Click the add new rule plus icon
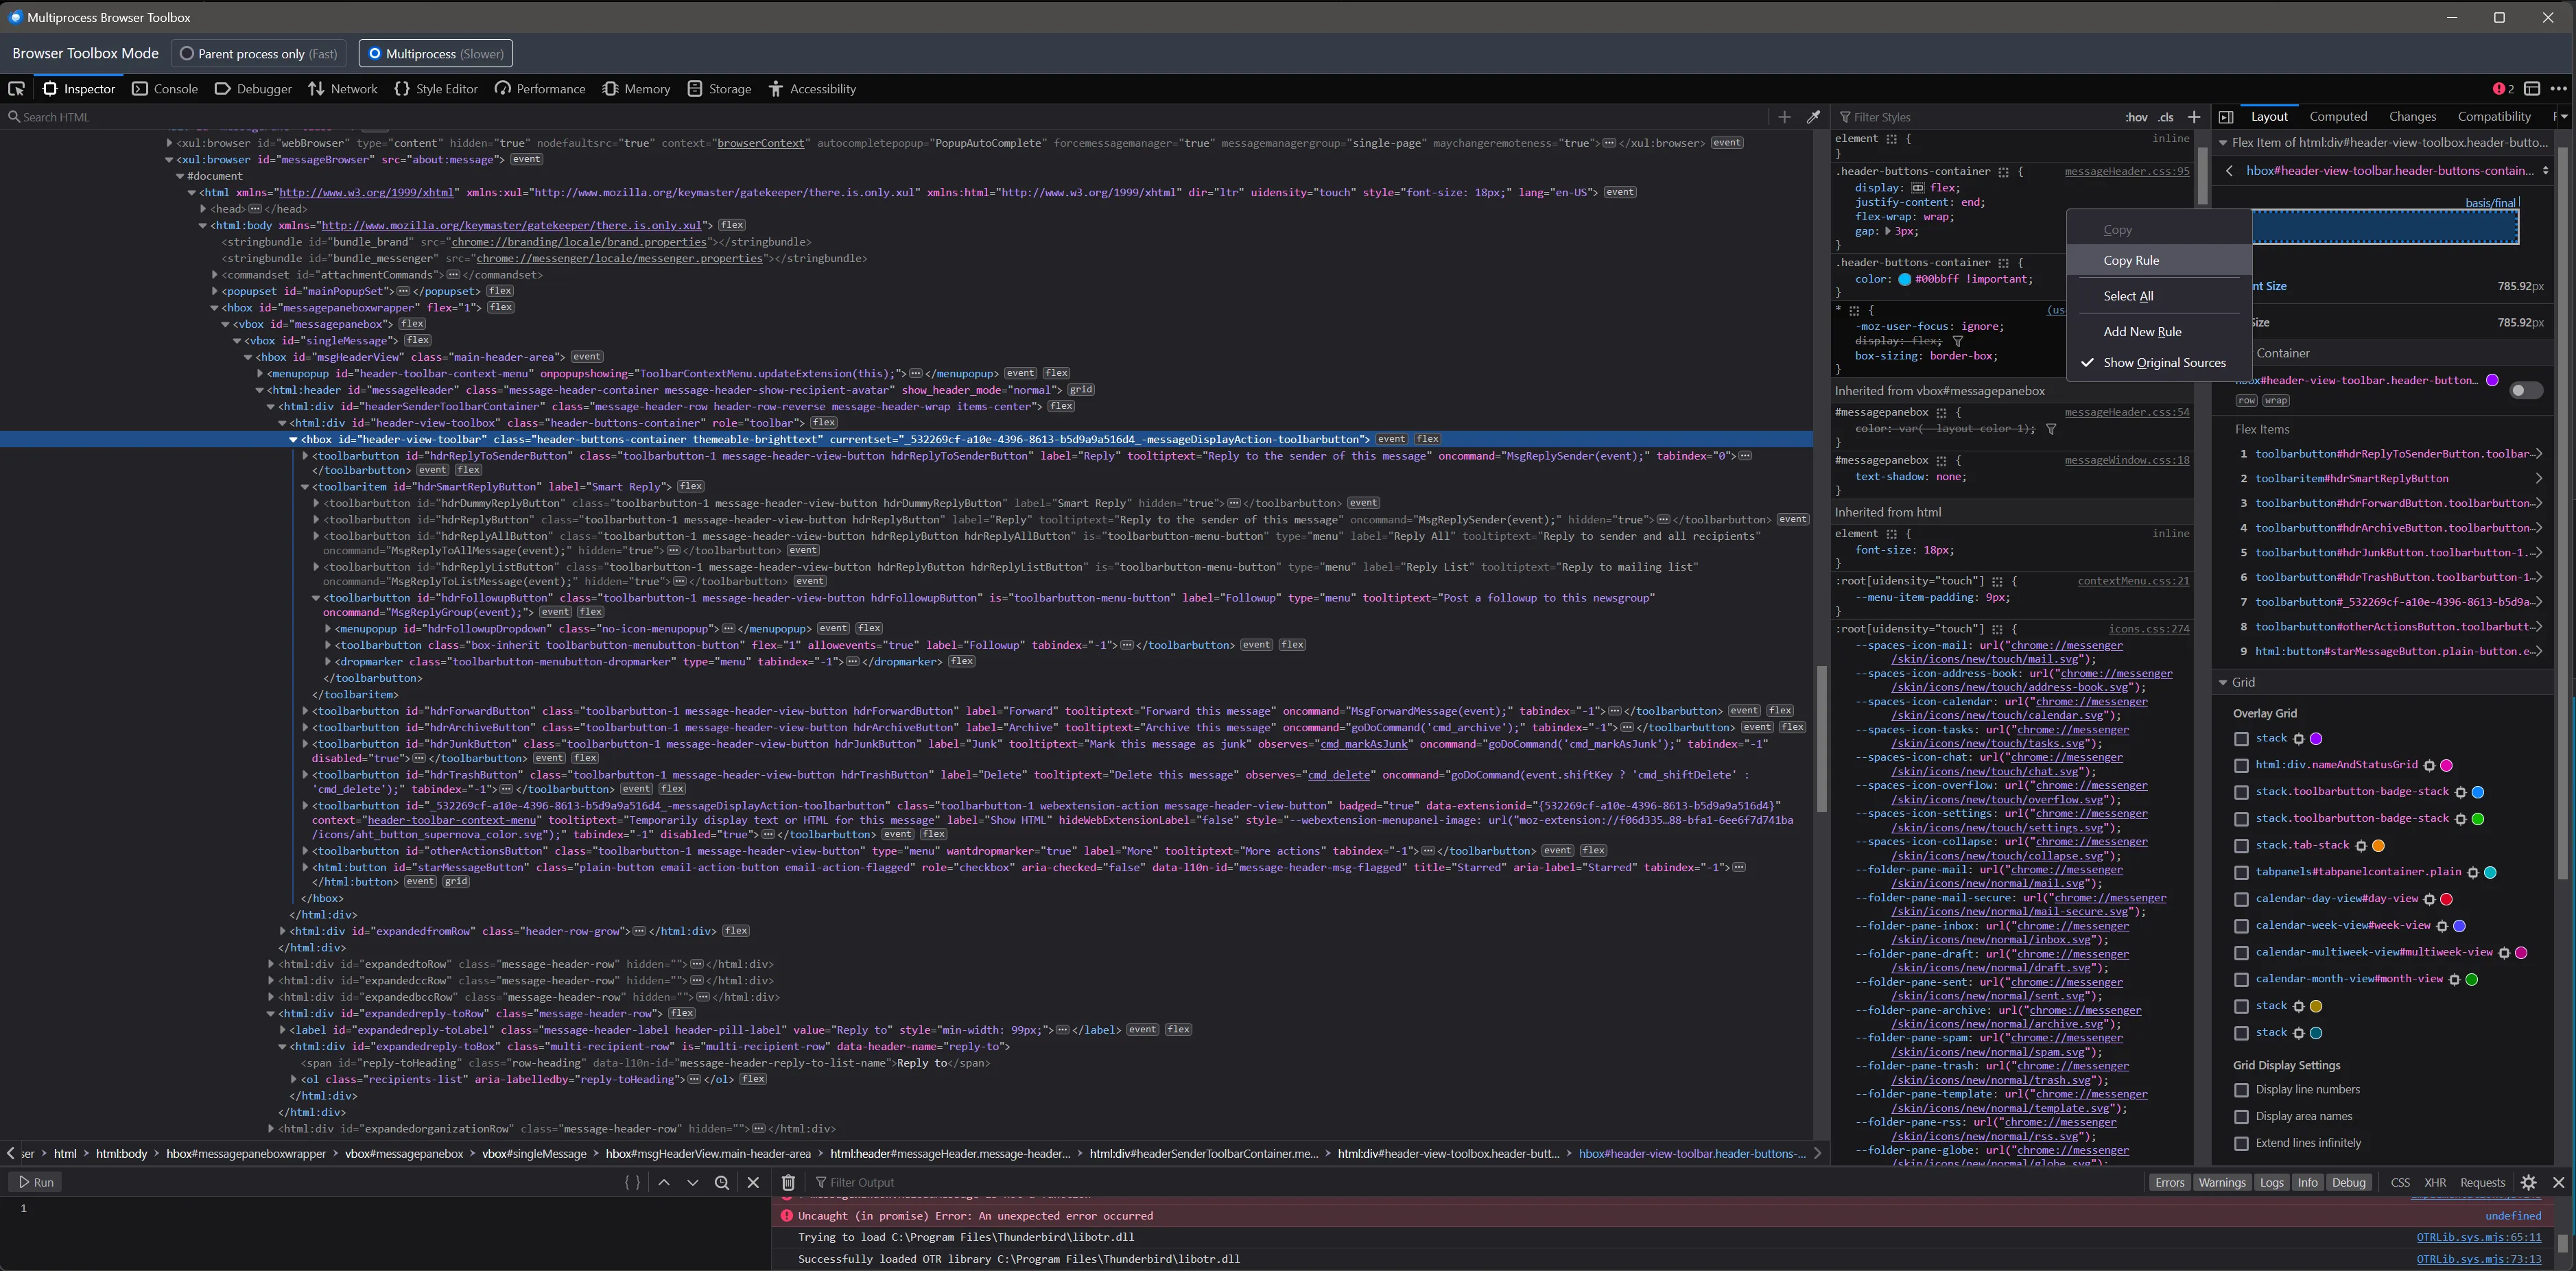Image resolution: width=2576 pixels, height=1271 pixels. click(x=2194, y=117)
